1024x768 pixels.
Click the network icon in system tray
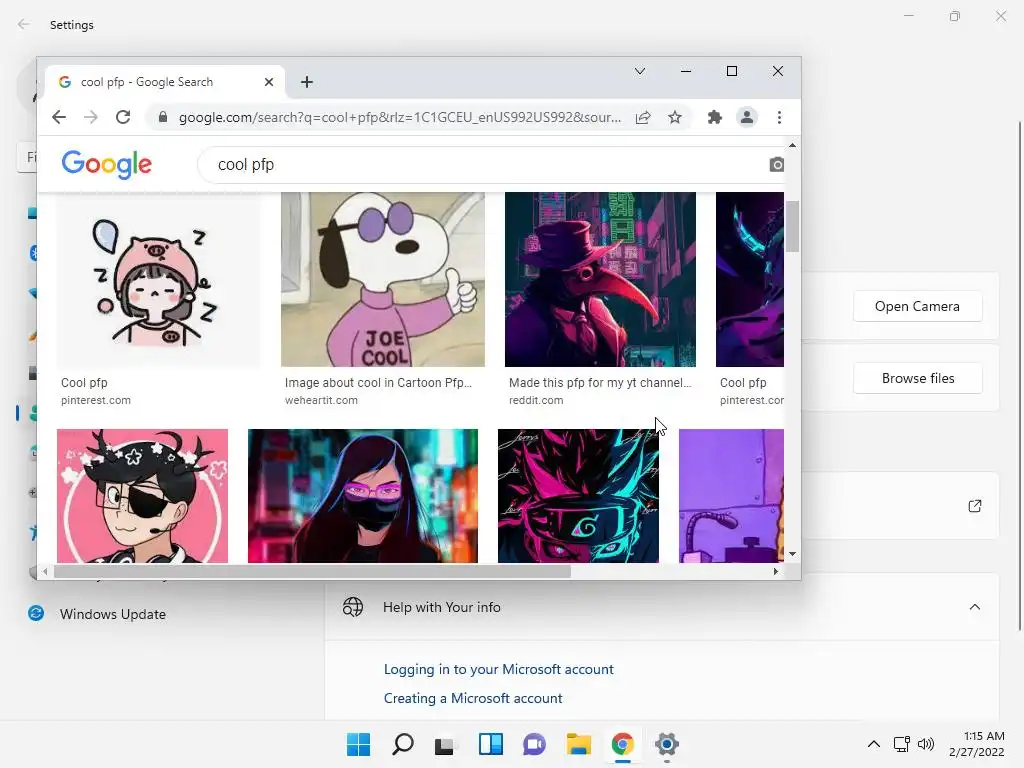pyautogui.click(x=902, y=744)
